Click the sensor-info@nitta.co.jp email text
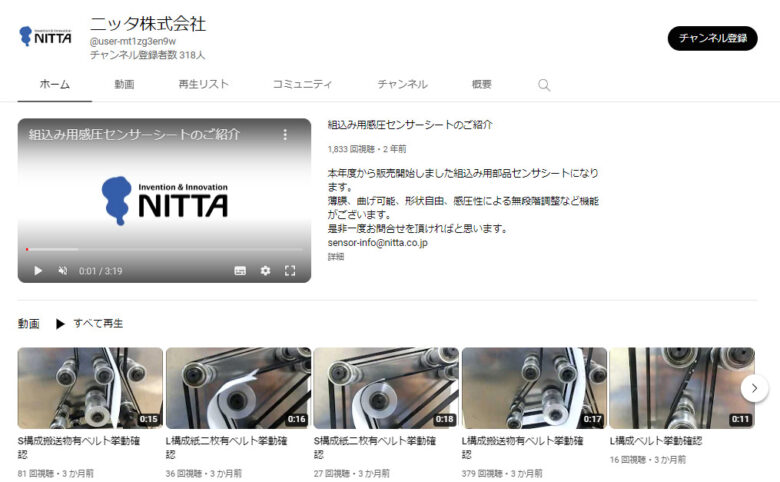The height and width of the screenshot is (482, 780). 378,243
